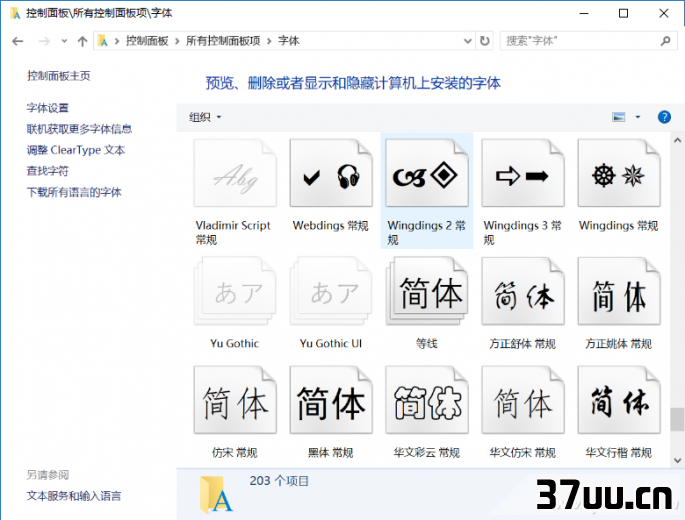Open 控制面板主页 link
The width and height of the screenshot is (685, 520).
coord(59,76)
